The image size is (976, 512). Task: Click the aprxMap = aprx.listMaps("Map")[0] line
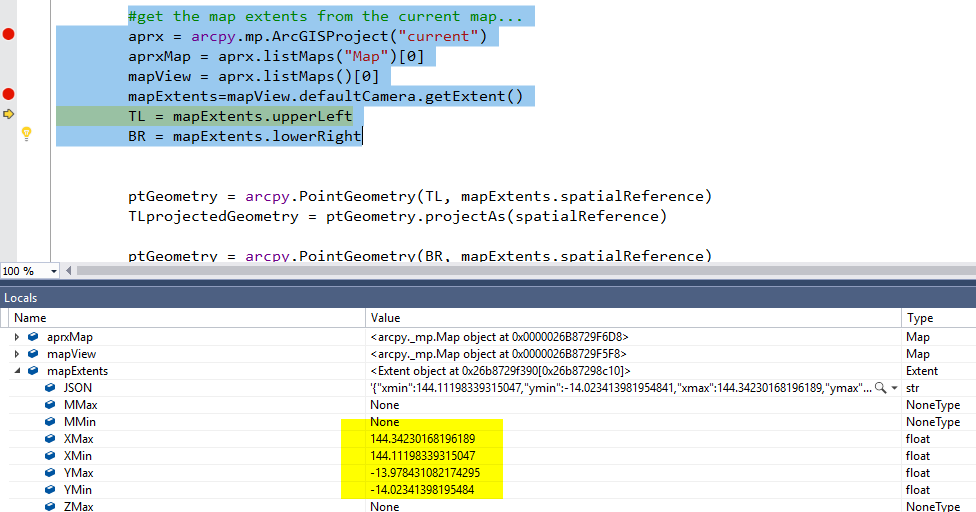[x=276, y=57]
